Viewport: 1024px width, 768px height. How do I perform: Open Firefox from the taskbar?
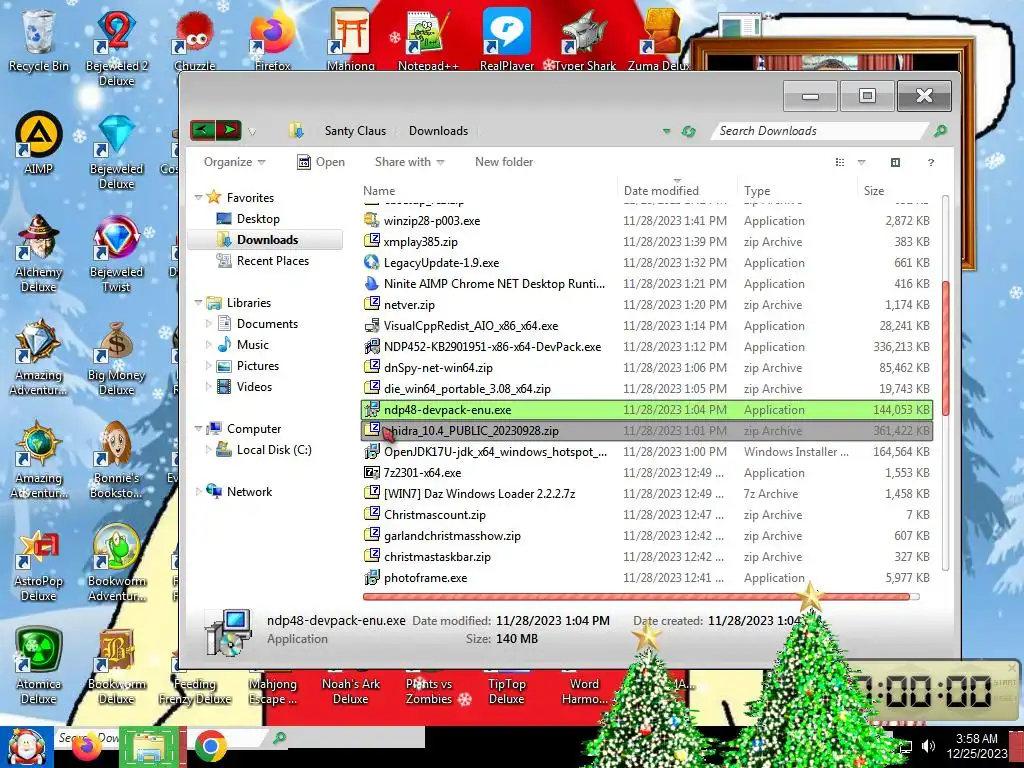pyautogui.click(x=87, y=747)
